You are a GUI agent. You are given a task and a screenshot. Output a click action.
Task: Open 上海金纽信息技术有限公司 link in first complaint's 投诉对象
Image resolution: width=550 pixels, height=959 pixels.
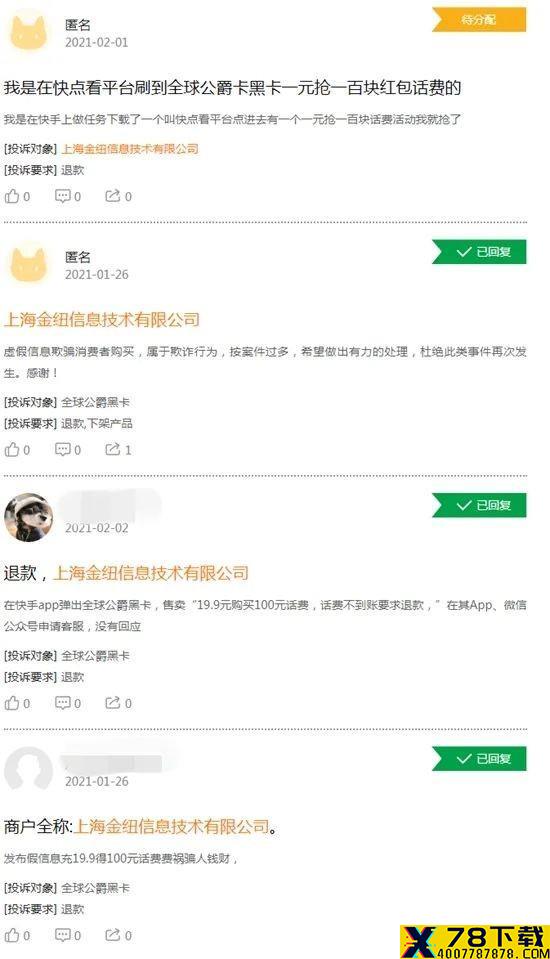130,149
